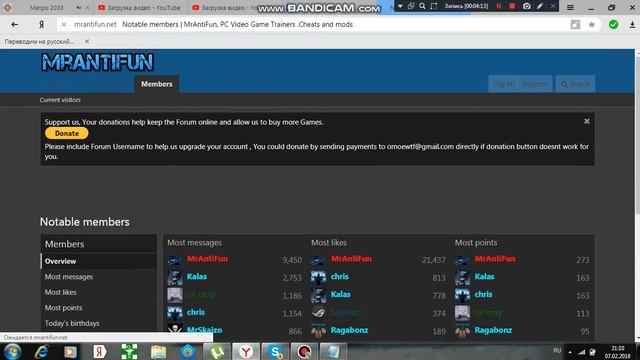Open the Current visitors link
640x360 pixels.
click(x=60, y=100)
